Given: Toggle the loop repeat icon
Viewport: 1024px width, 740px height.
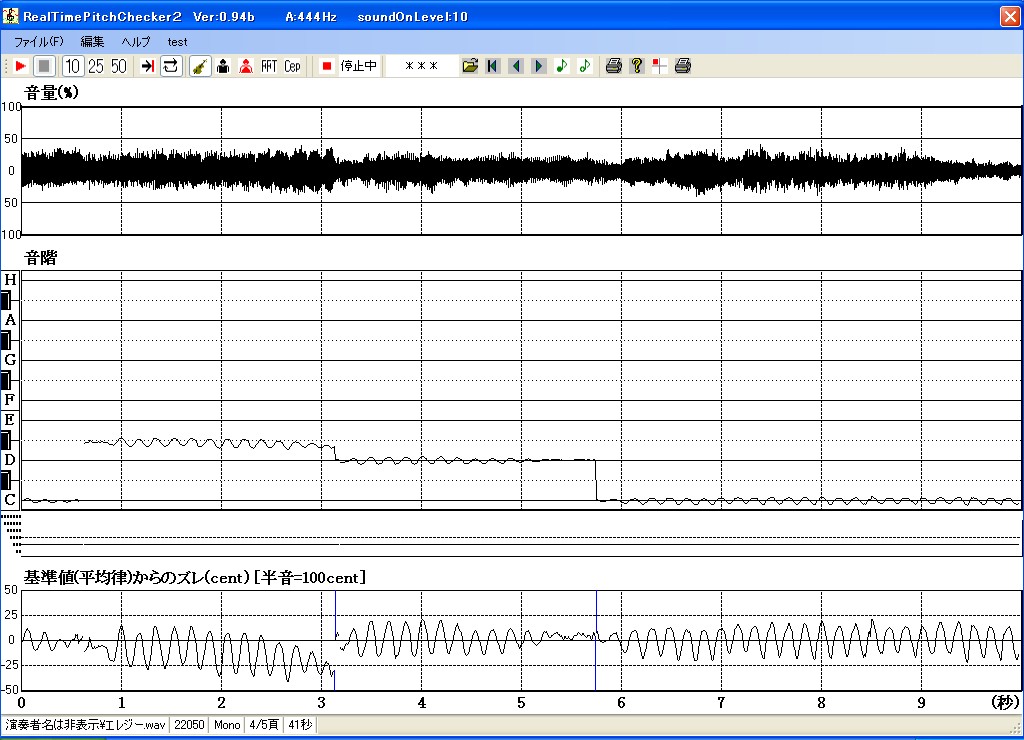Looking at the screenshot, I should point(170,66).
